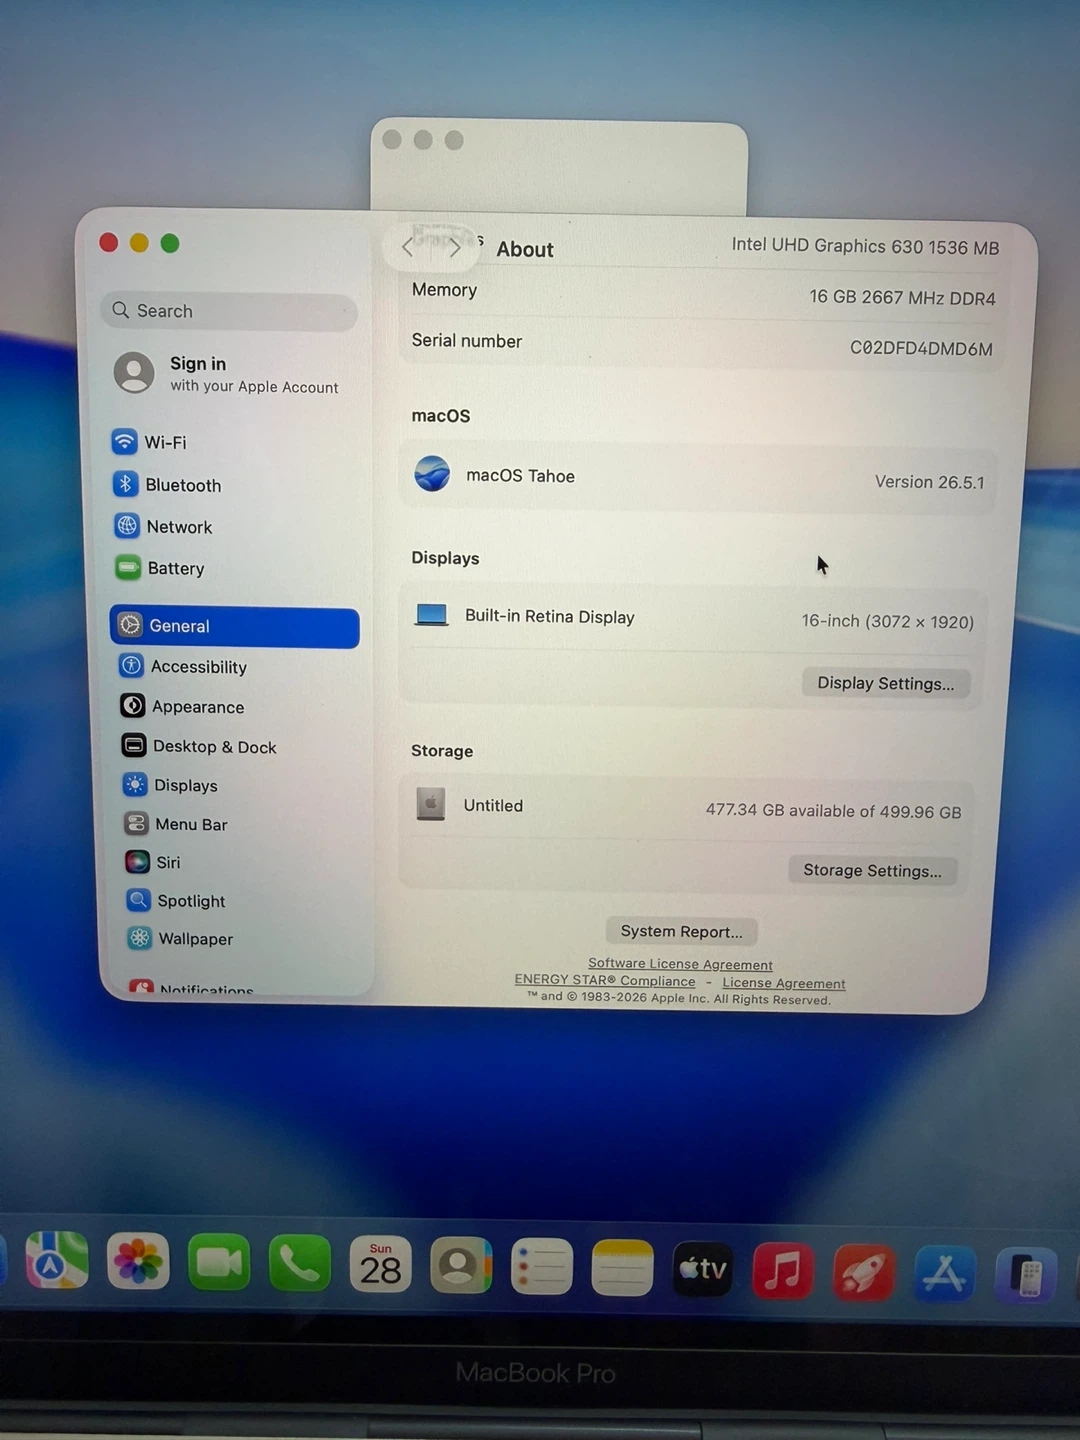
Task: Open Spotlight settings
Action: 176,901
